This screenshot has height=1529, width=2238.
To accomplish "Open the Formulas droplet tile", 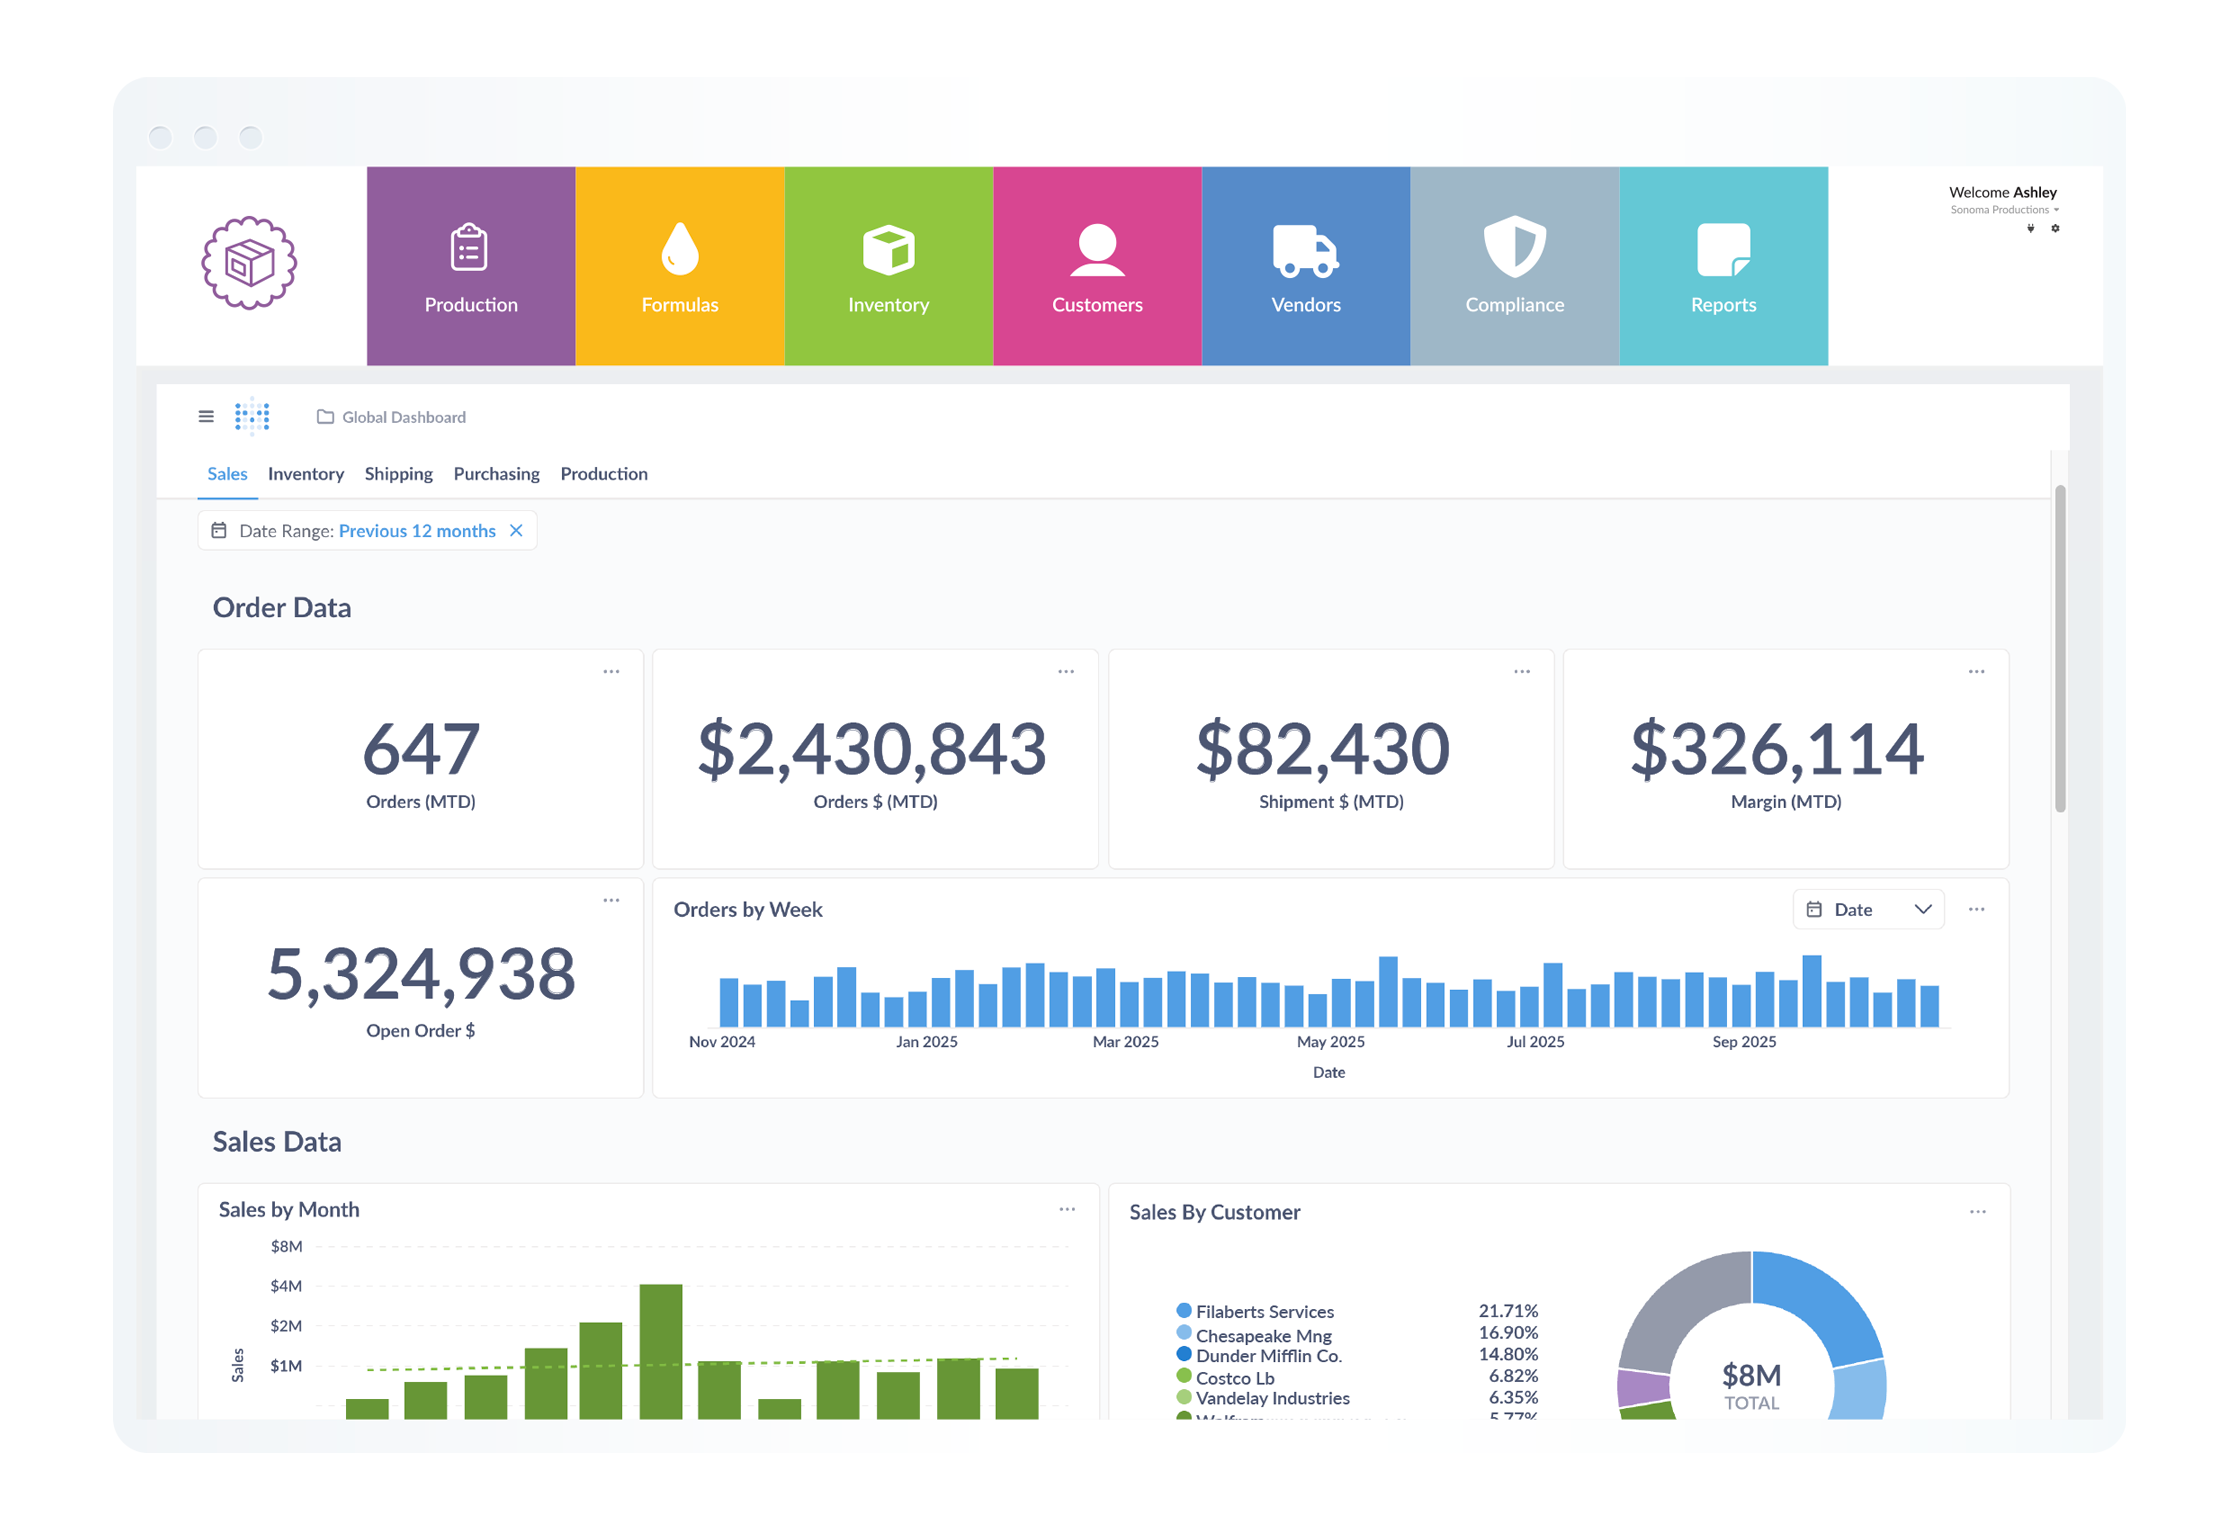I will [679, 266].
